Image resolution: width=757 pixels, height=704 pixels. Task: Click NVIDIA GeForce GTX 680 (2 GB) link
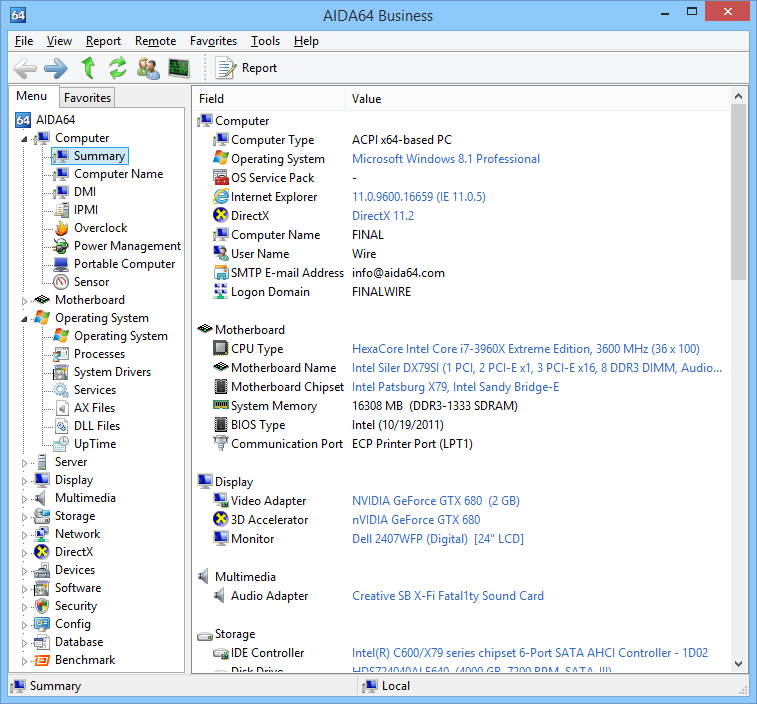(435, 501)
